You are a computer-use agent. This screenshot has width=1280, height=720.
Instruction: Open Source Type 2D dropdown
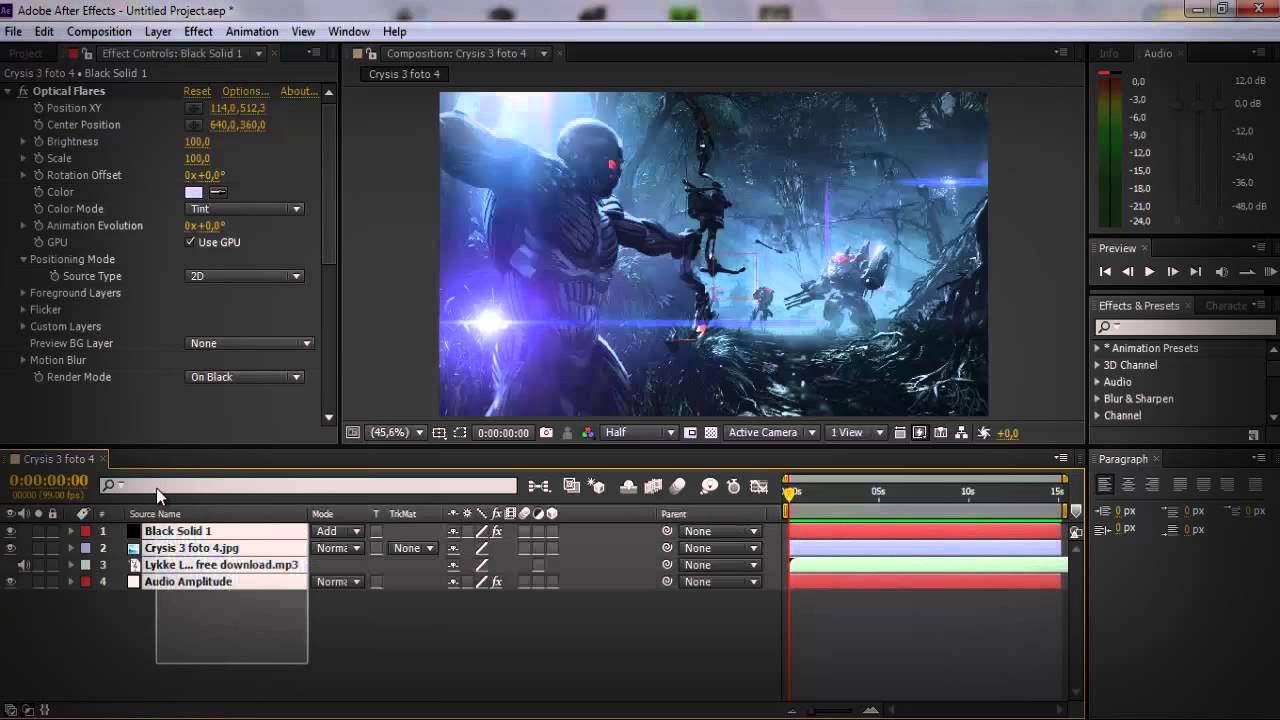pos(245,276)
